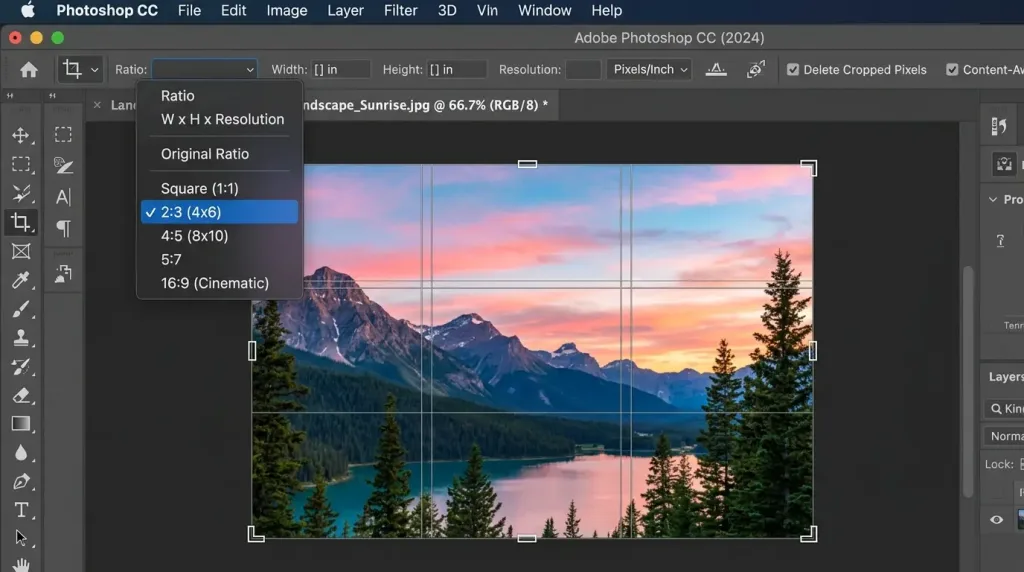Expand the left toolbar double-arrow
The width and height of the screenshot is (1024, 572).
(10, 96)
